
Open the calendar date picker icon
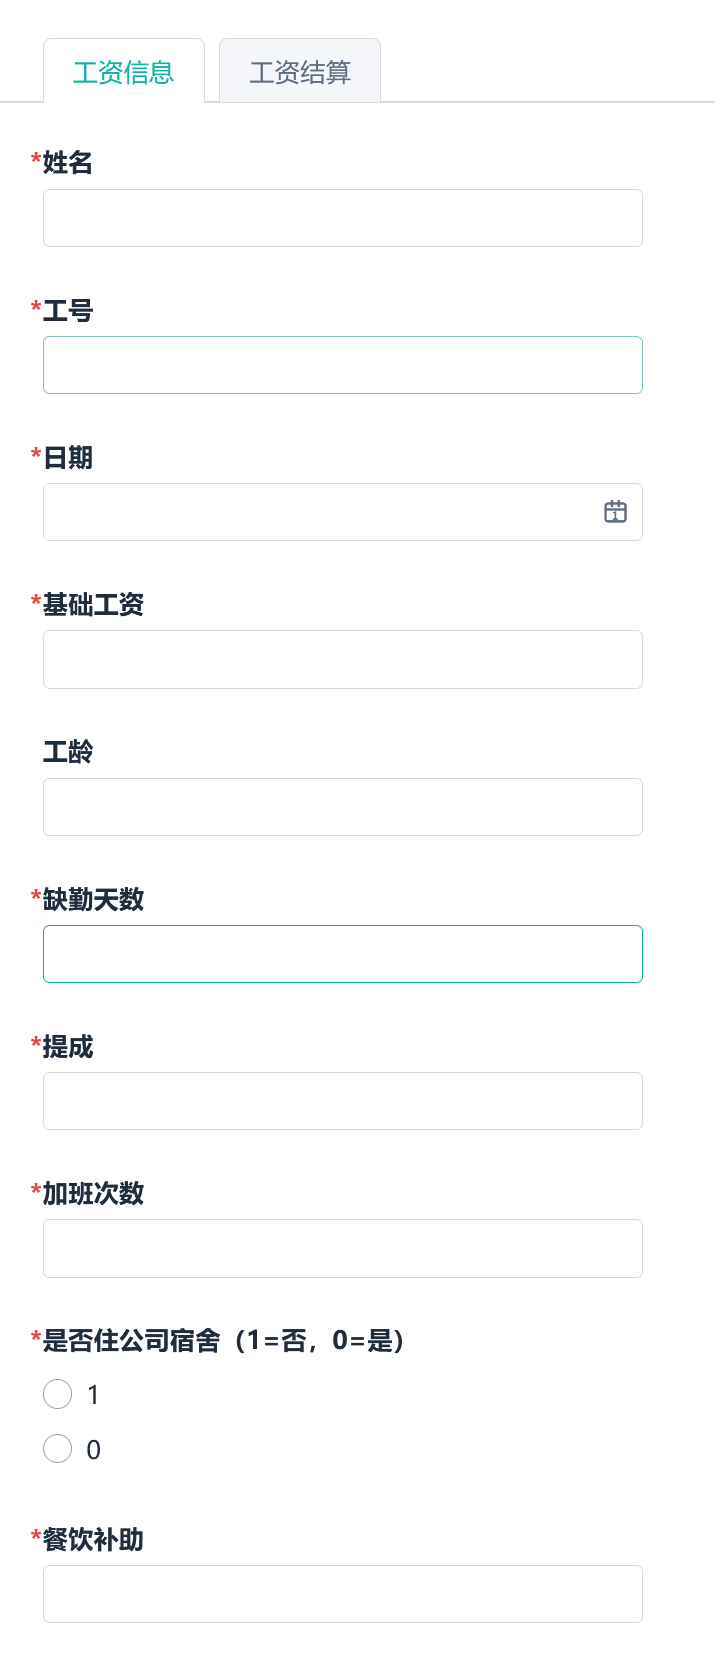click(615, 512)
